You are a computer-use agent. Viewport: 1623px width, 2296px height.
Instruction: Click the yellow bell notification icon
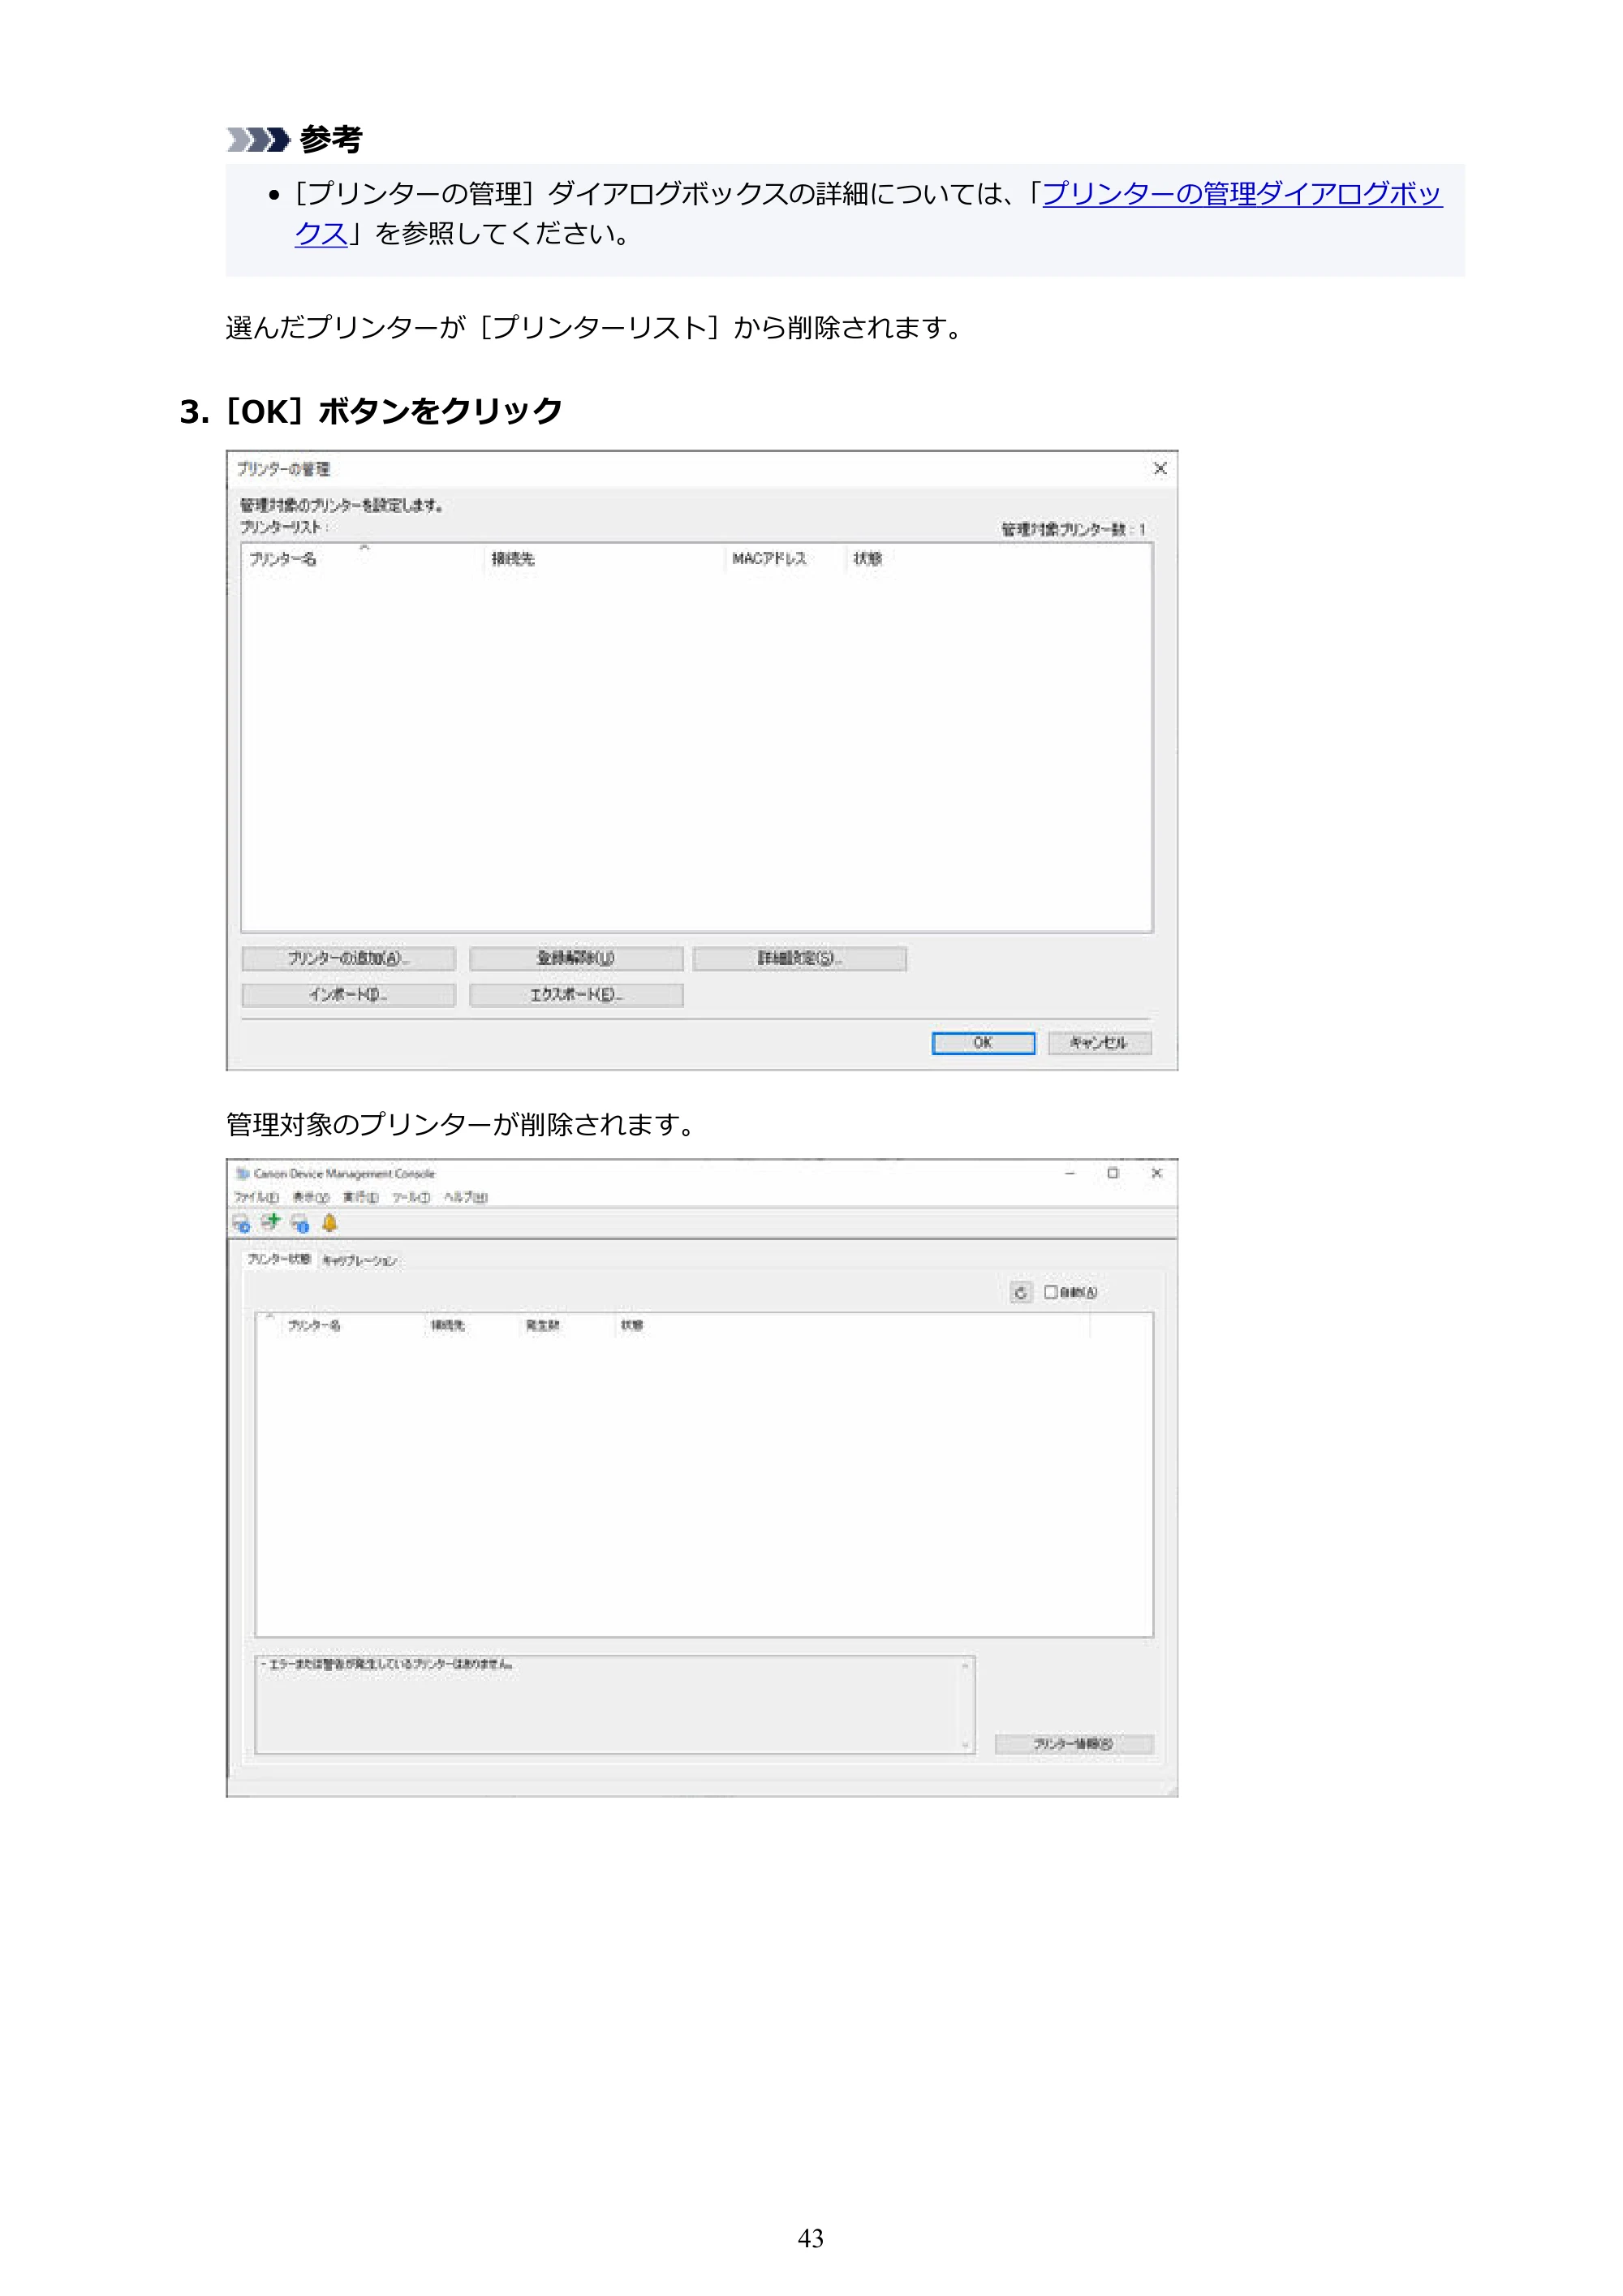point(329,1222)
